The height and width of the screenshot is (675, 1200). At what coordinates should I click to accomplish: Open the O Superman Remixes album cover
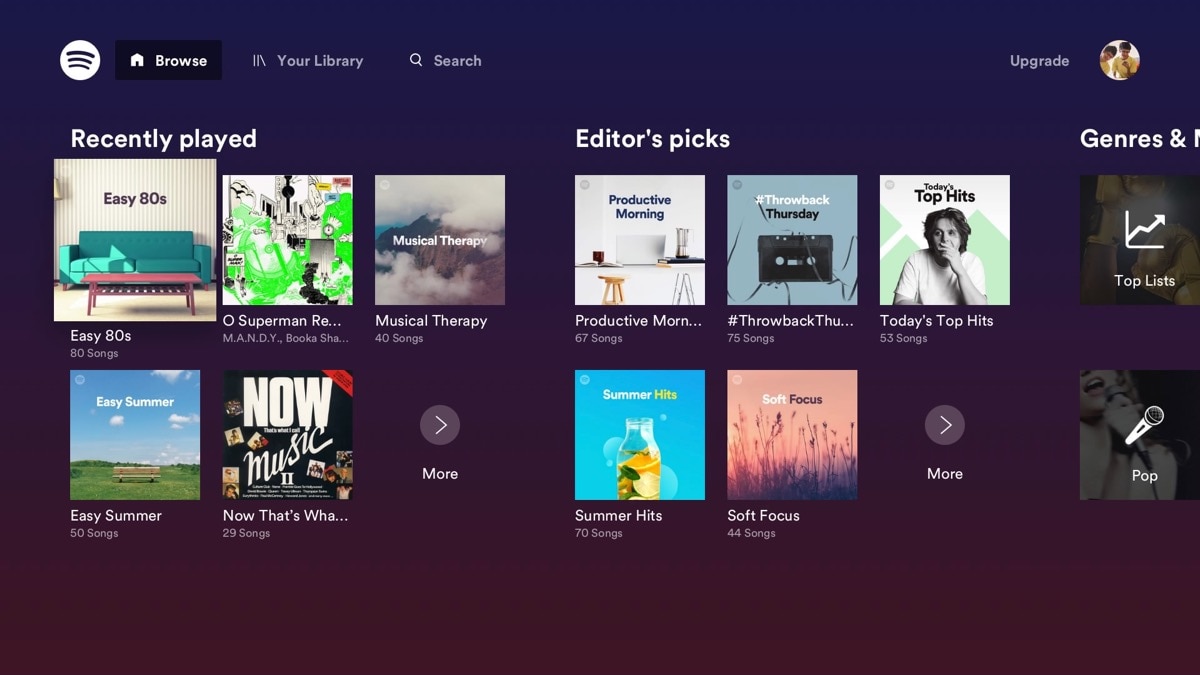[x=287, y=240]
